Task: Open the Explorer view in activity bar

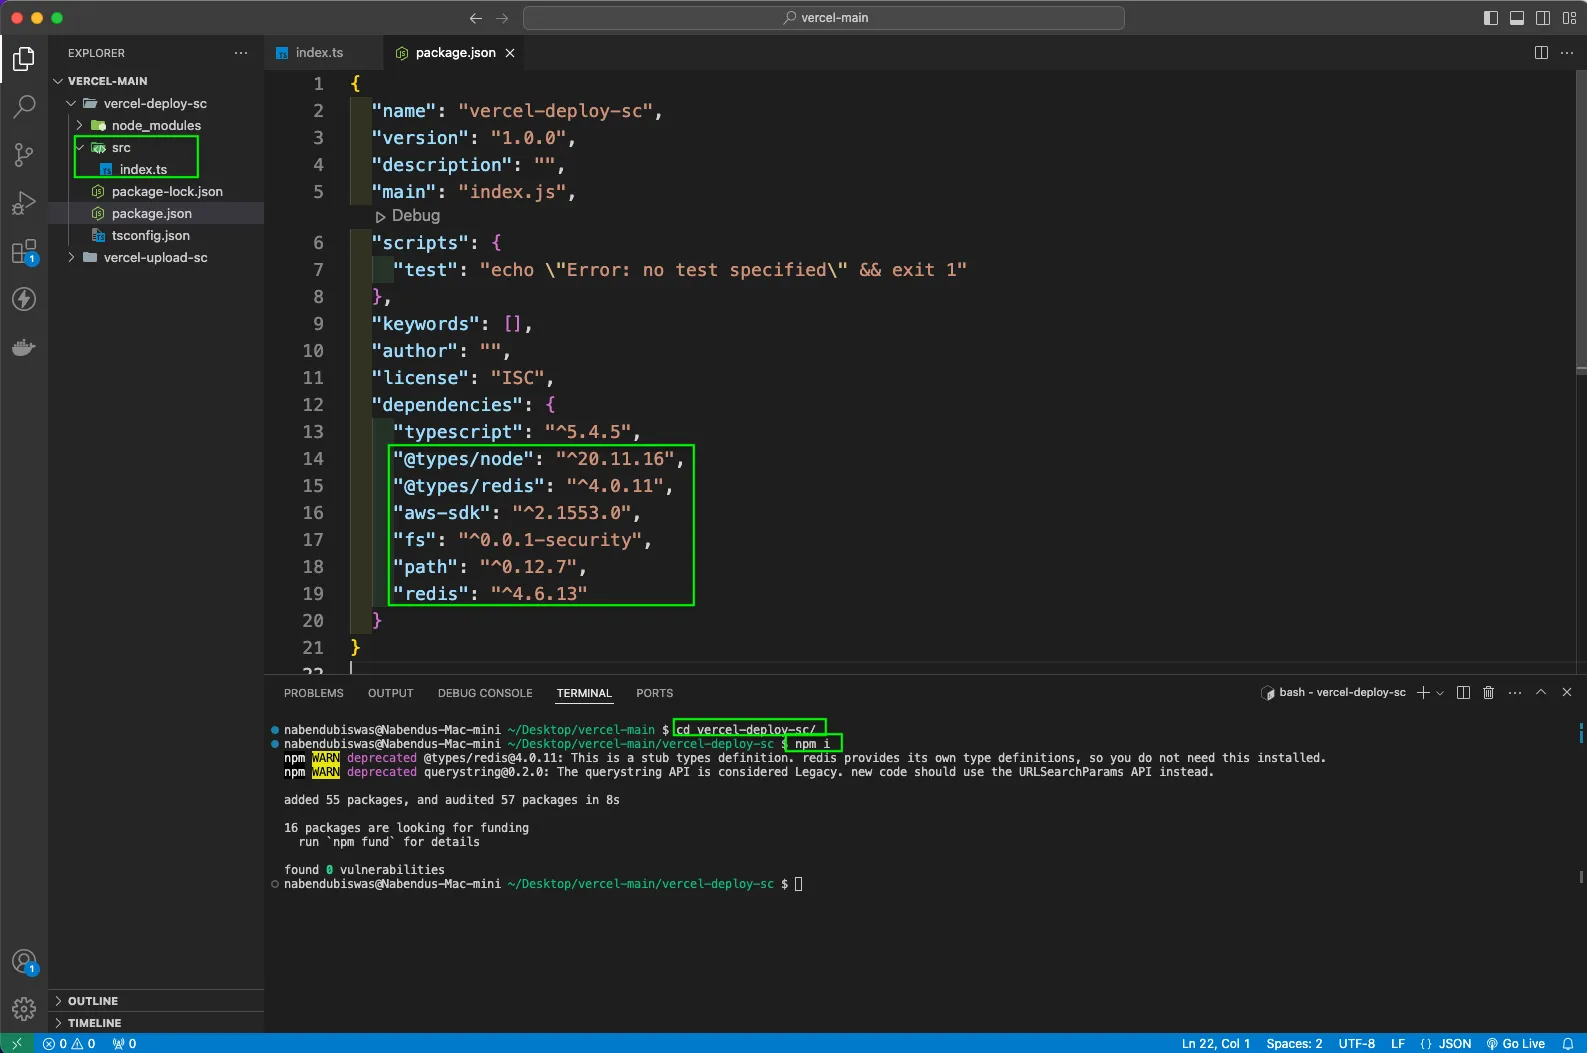Action: pyautogui.click(x=24, y=59)
